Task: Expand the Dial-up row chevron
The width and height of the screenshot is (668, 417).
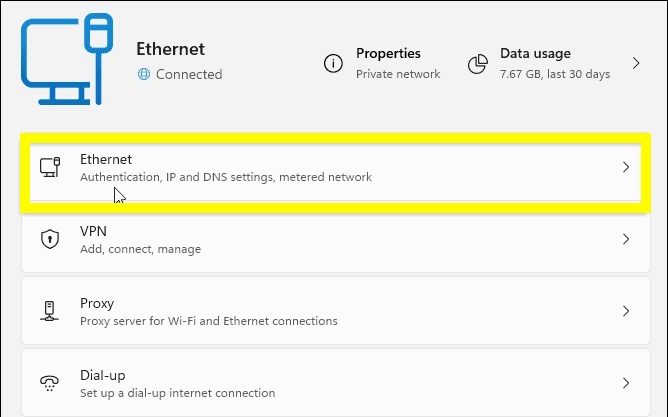Action: pos(626,383)
